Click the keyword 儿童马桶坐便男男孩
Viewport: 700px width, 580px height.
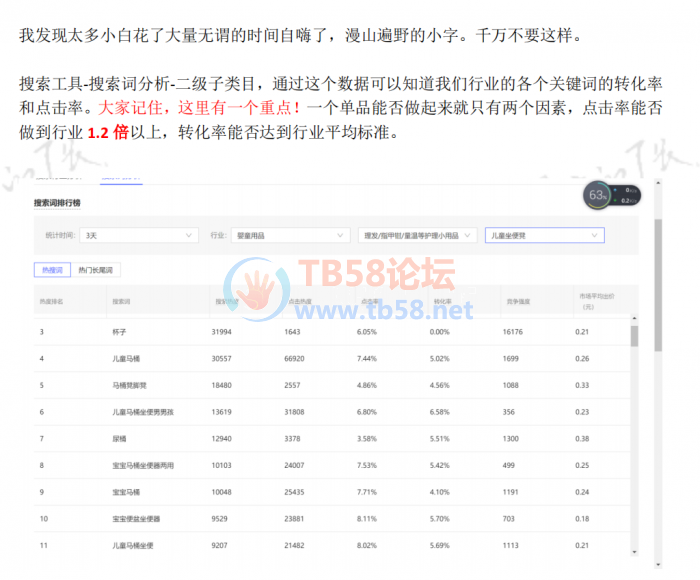point(143,412)
